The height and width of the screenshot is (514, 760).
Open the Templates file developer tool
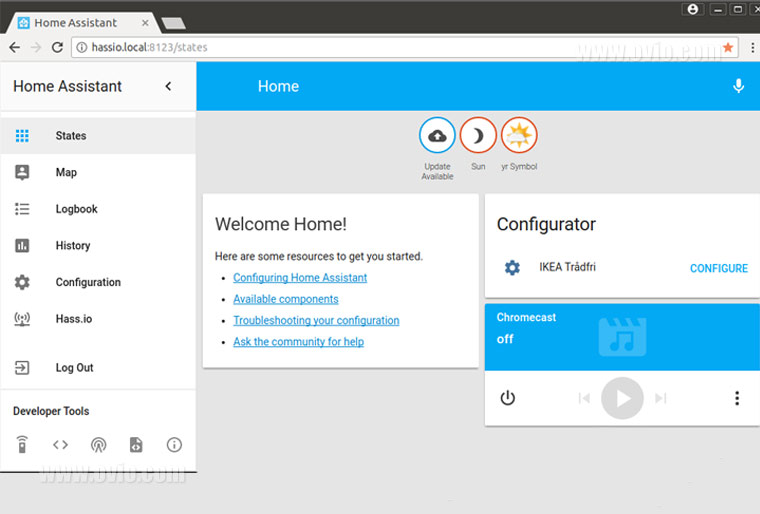(136, 445)
